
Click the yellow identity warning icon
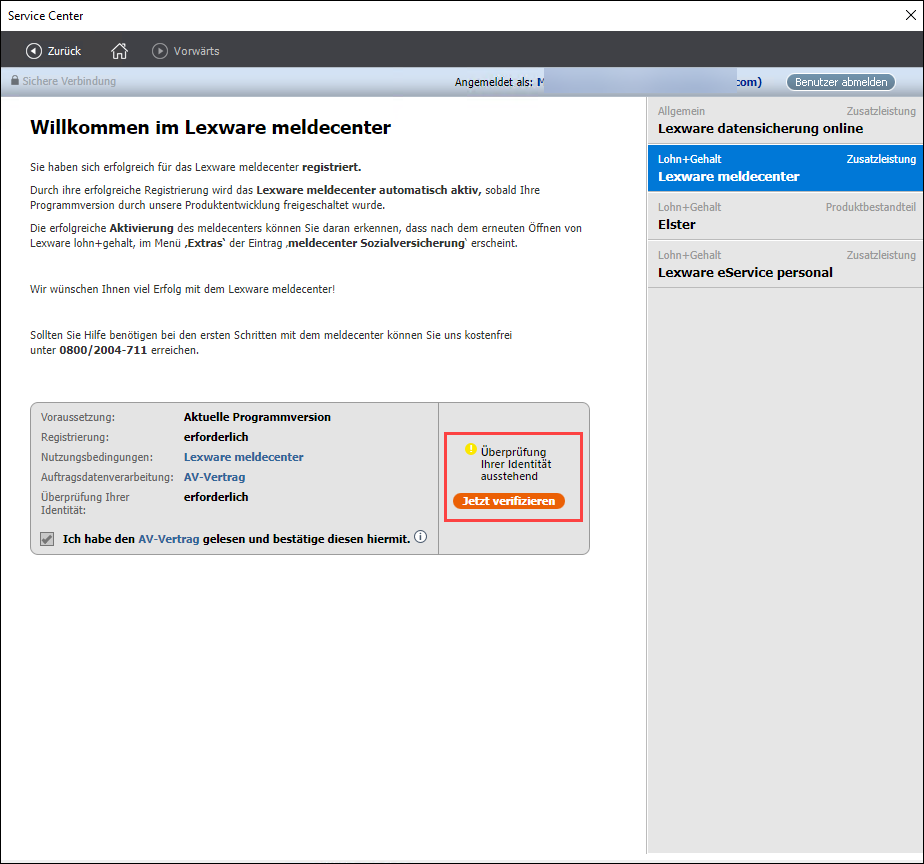tap(470, 449)
